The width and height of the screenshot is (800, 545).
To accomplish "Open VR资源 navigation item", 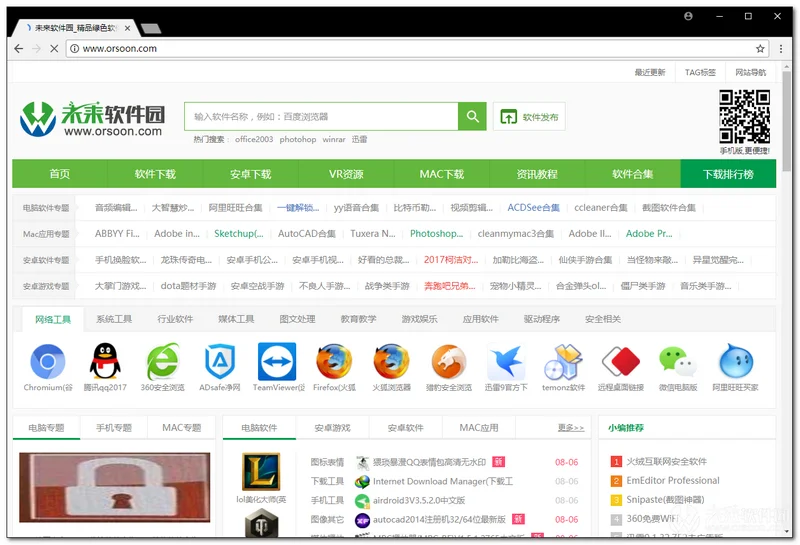I will [x=346, y=174].
